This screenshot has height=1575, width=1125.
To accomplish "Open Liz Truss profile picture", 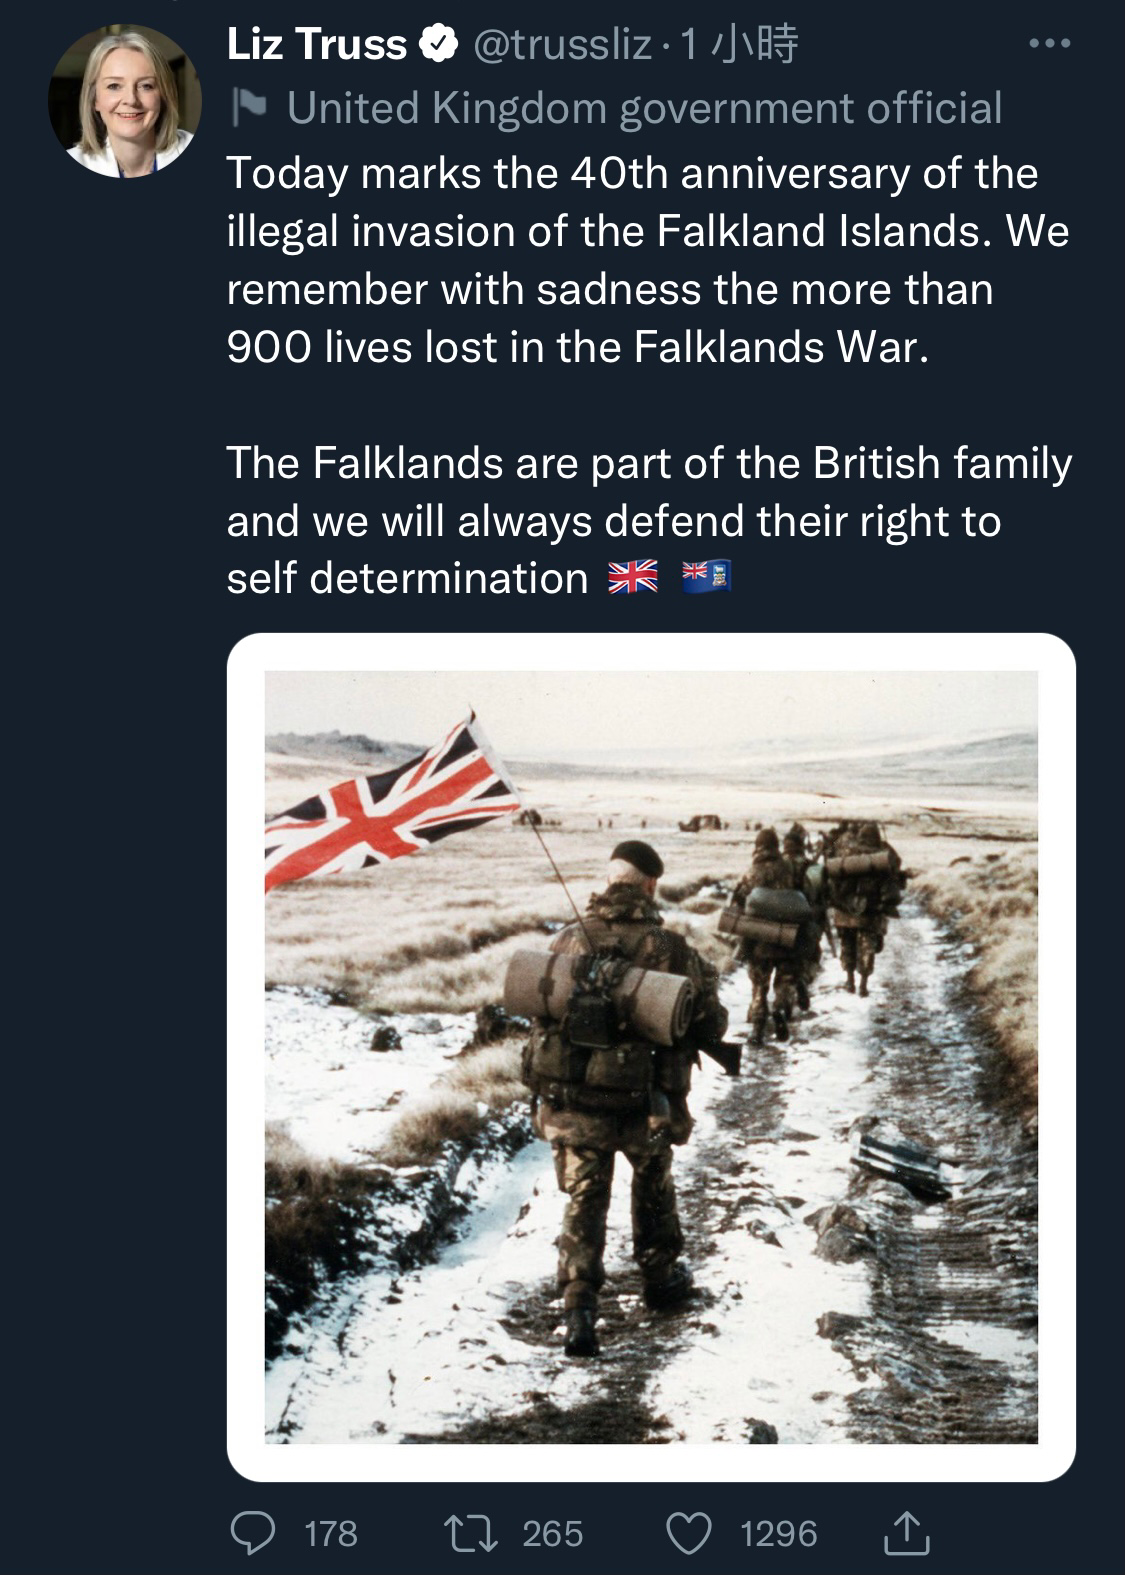I will tap(124, 101).
